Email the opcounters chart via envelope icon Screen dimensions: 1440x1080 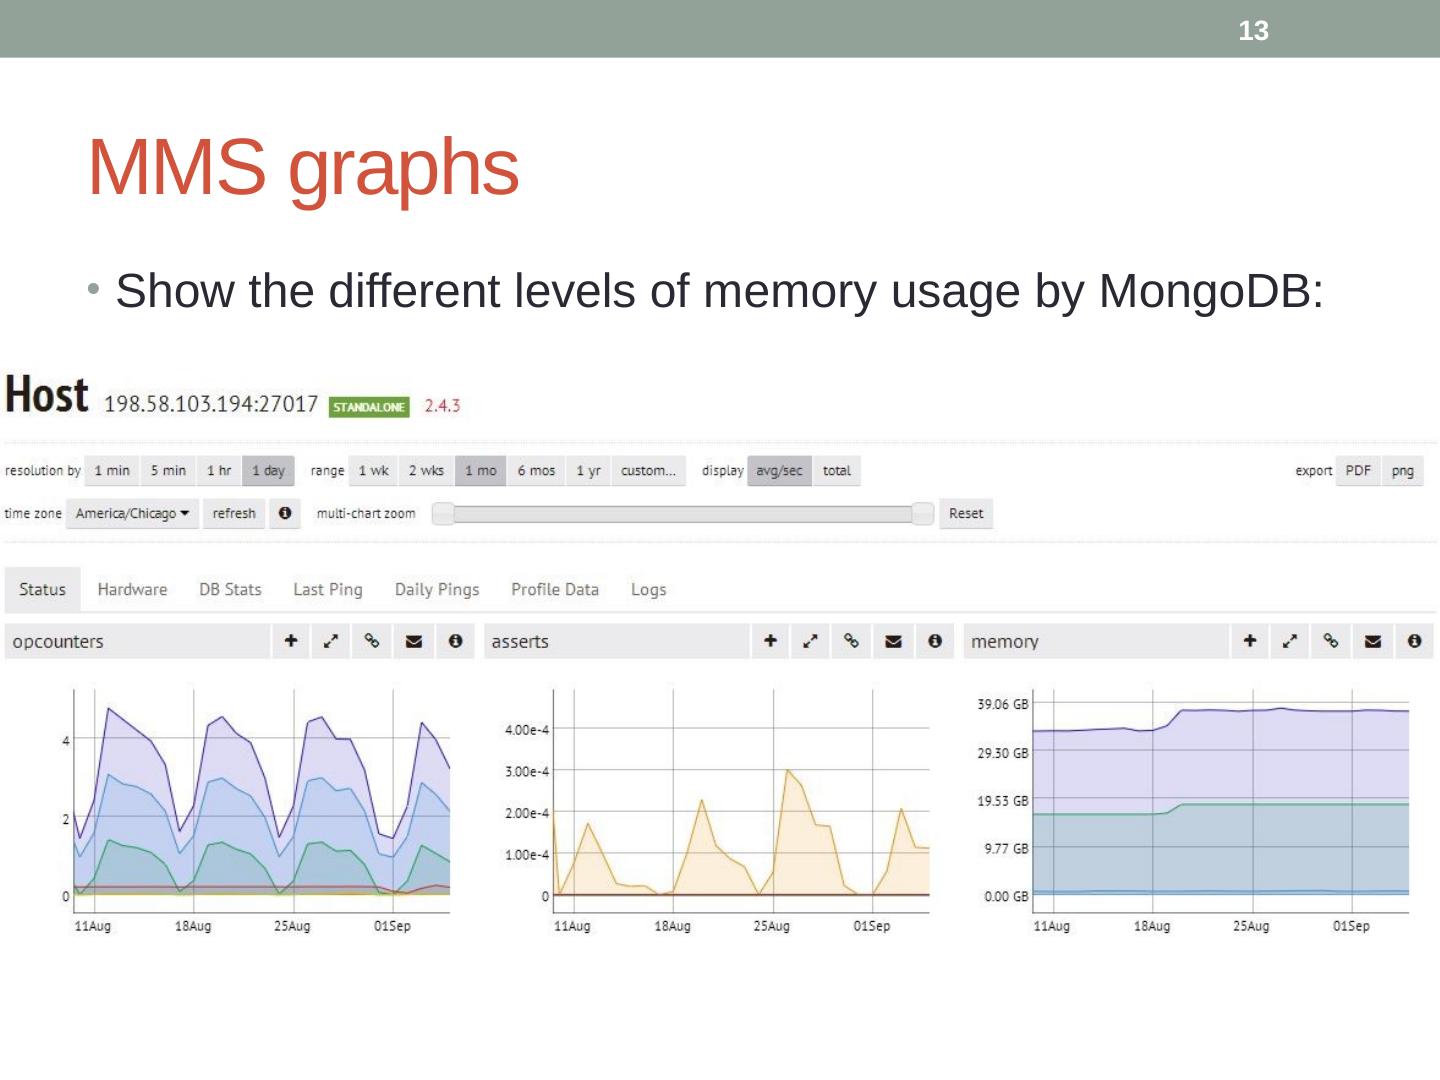click(x=414, y=641)
